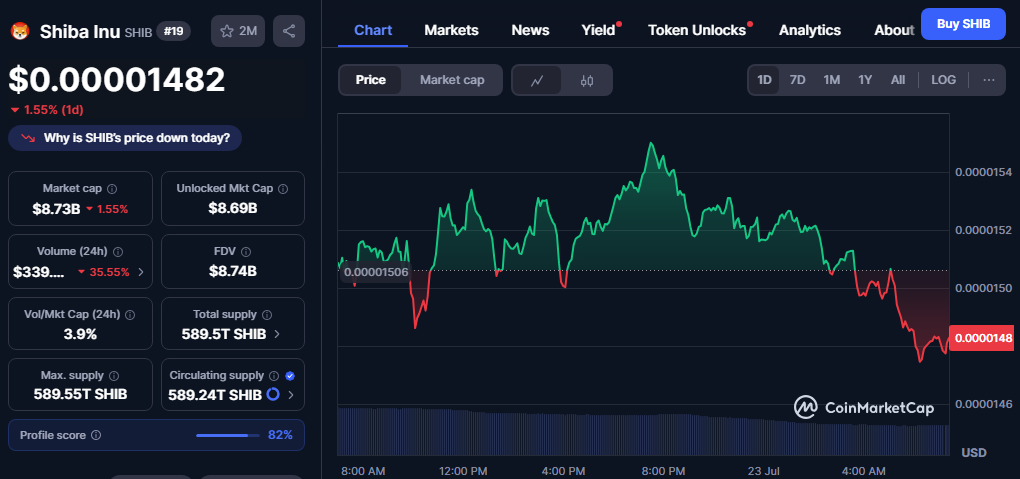The height and width of the screenshot is (479, 1020).
Task: Click the $8.74B FDV value
Action: point(233,271)
